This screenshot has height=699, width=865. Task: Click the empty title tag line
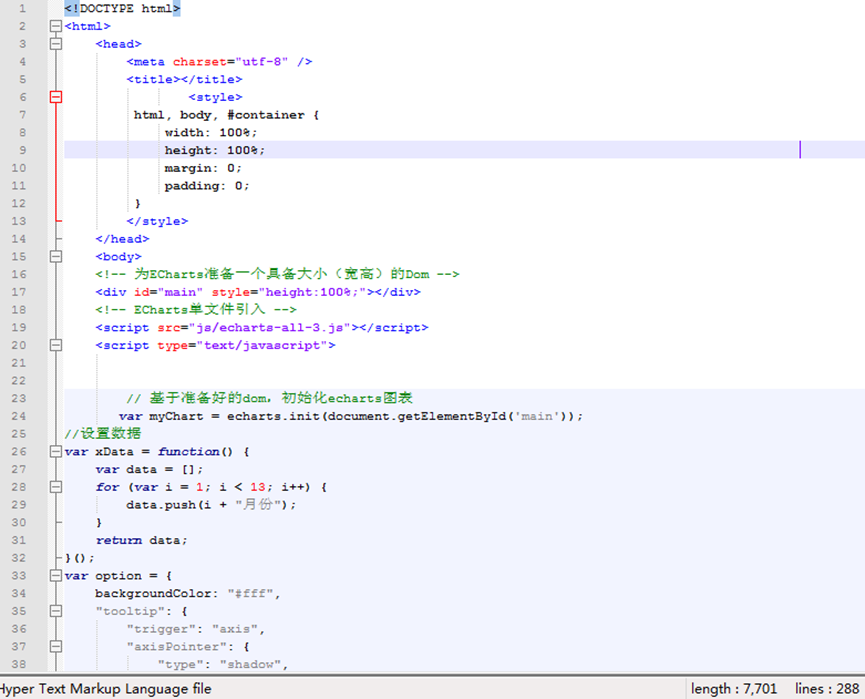(184, 79)
